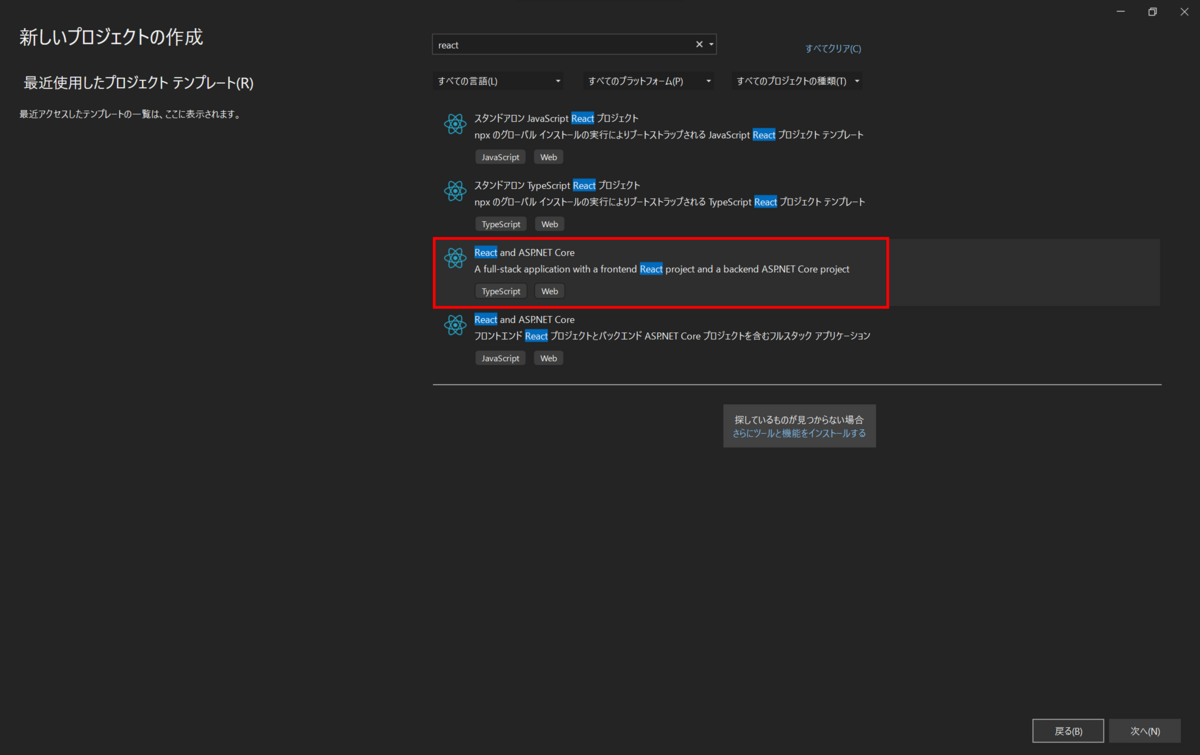This screenshot has height=755, width=1200.
Task: Open the すべてのプラットフォーム platform filter dropdown
Action: point(650,81)
